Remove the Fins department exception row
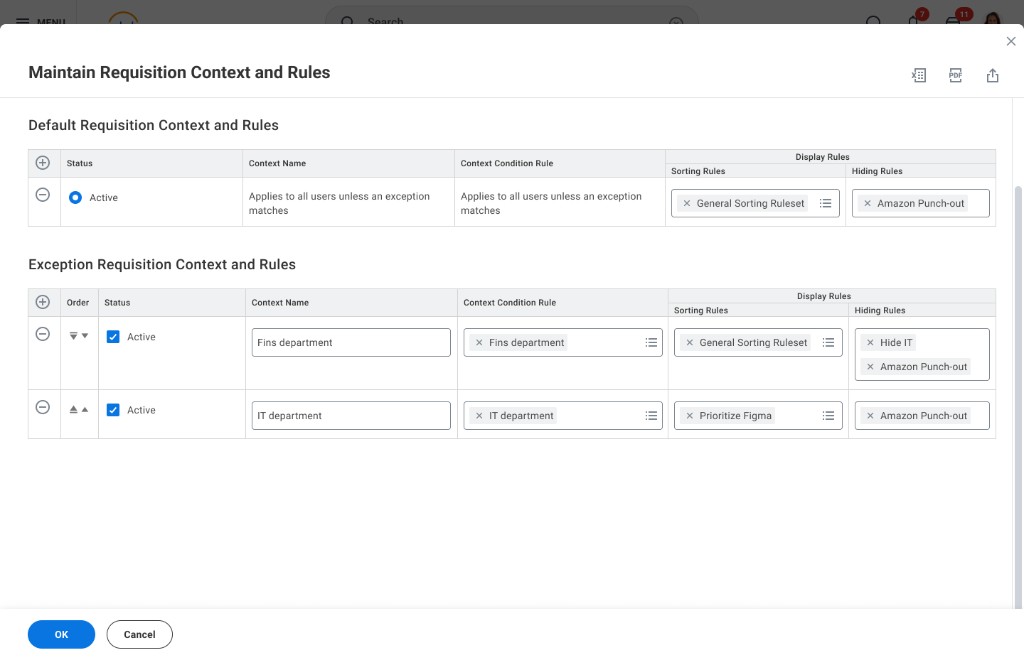 click(42, 334)
